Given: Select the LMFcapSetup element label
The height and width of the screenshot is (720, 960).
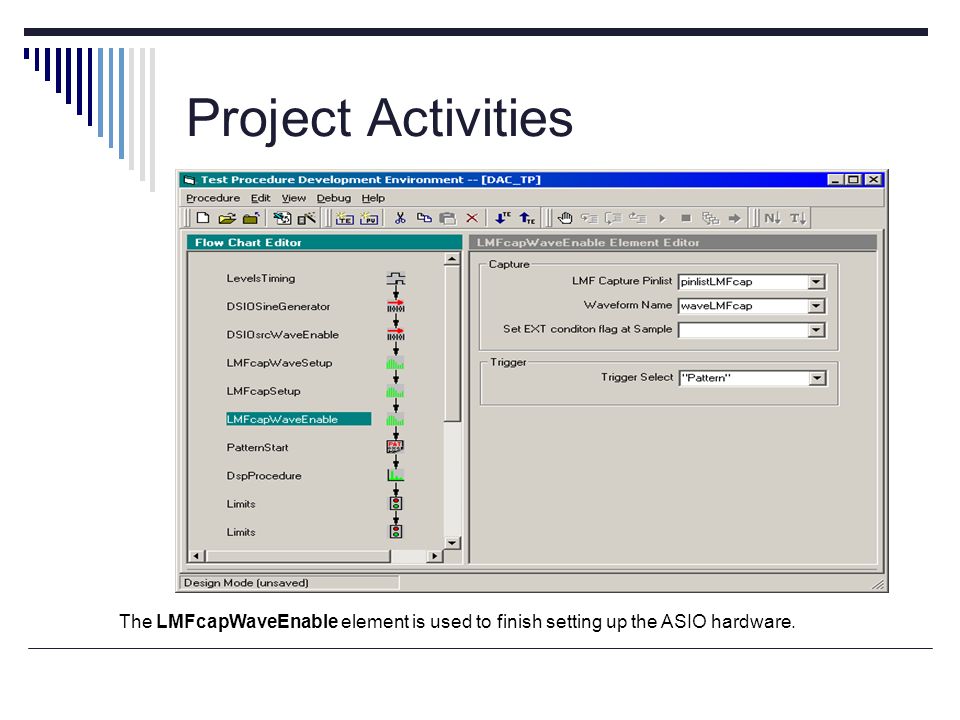Looking at the screenshot, I should [263, 391].
